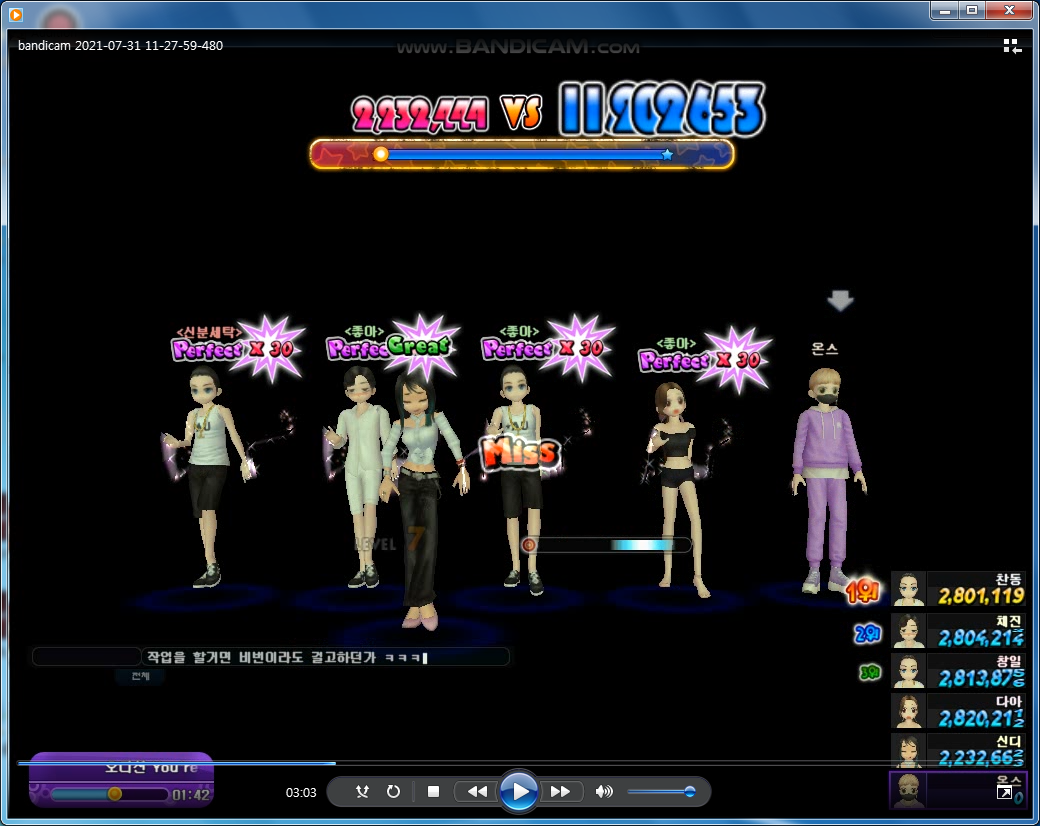Adjust the volume slider
Viewport: 1040px width, 826px height.
tap(661, 791)
